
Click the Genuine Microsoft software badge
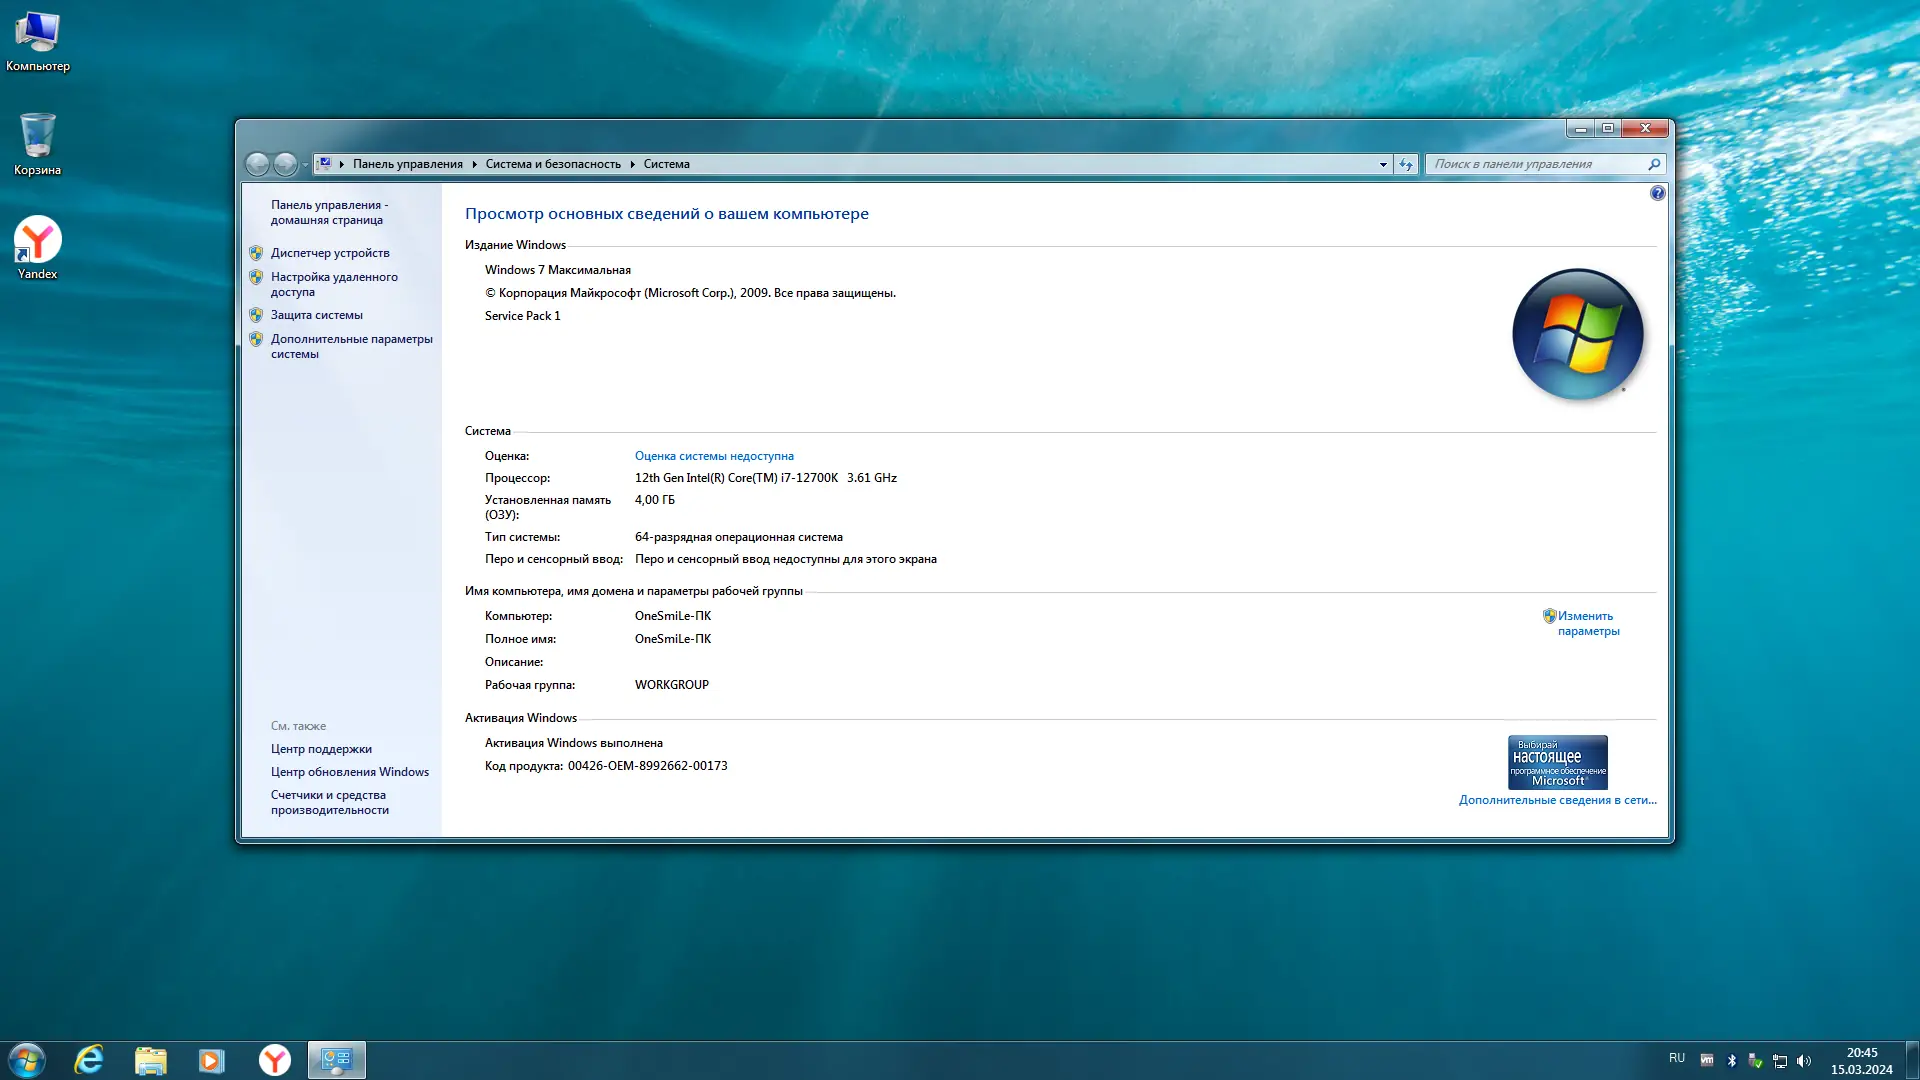click(x=1557, y=762)
